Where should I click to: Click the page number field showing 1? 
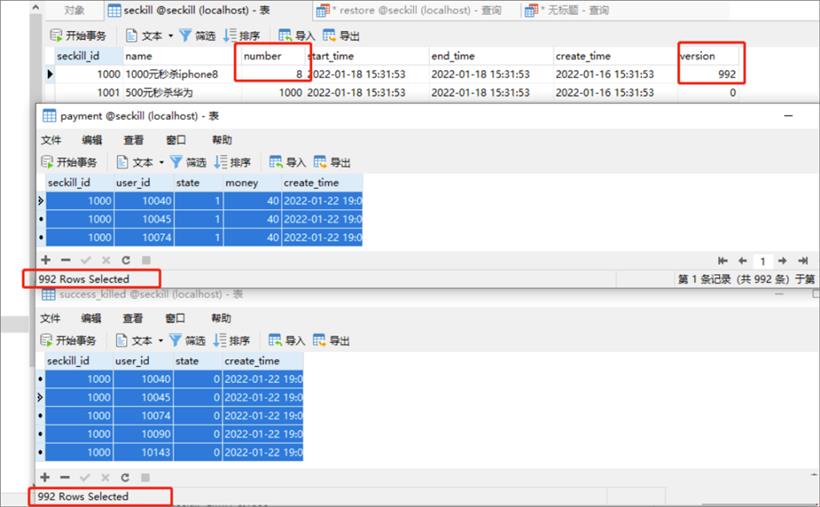[x=762, y=261]
